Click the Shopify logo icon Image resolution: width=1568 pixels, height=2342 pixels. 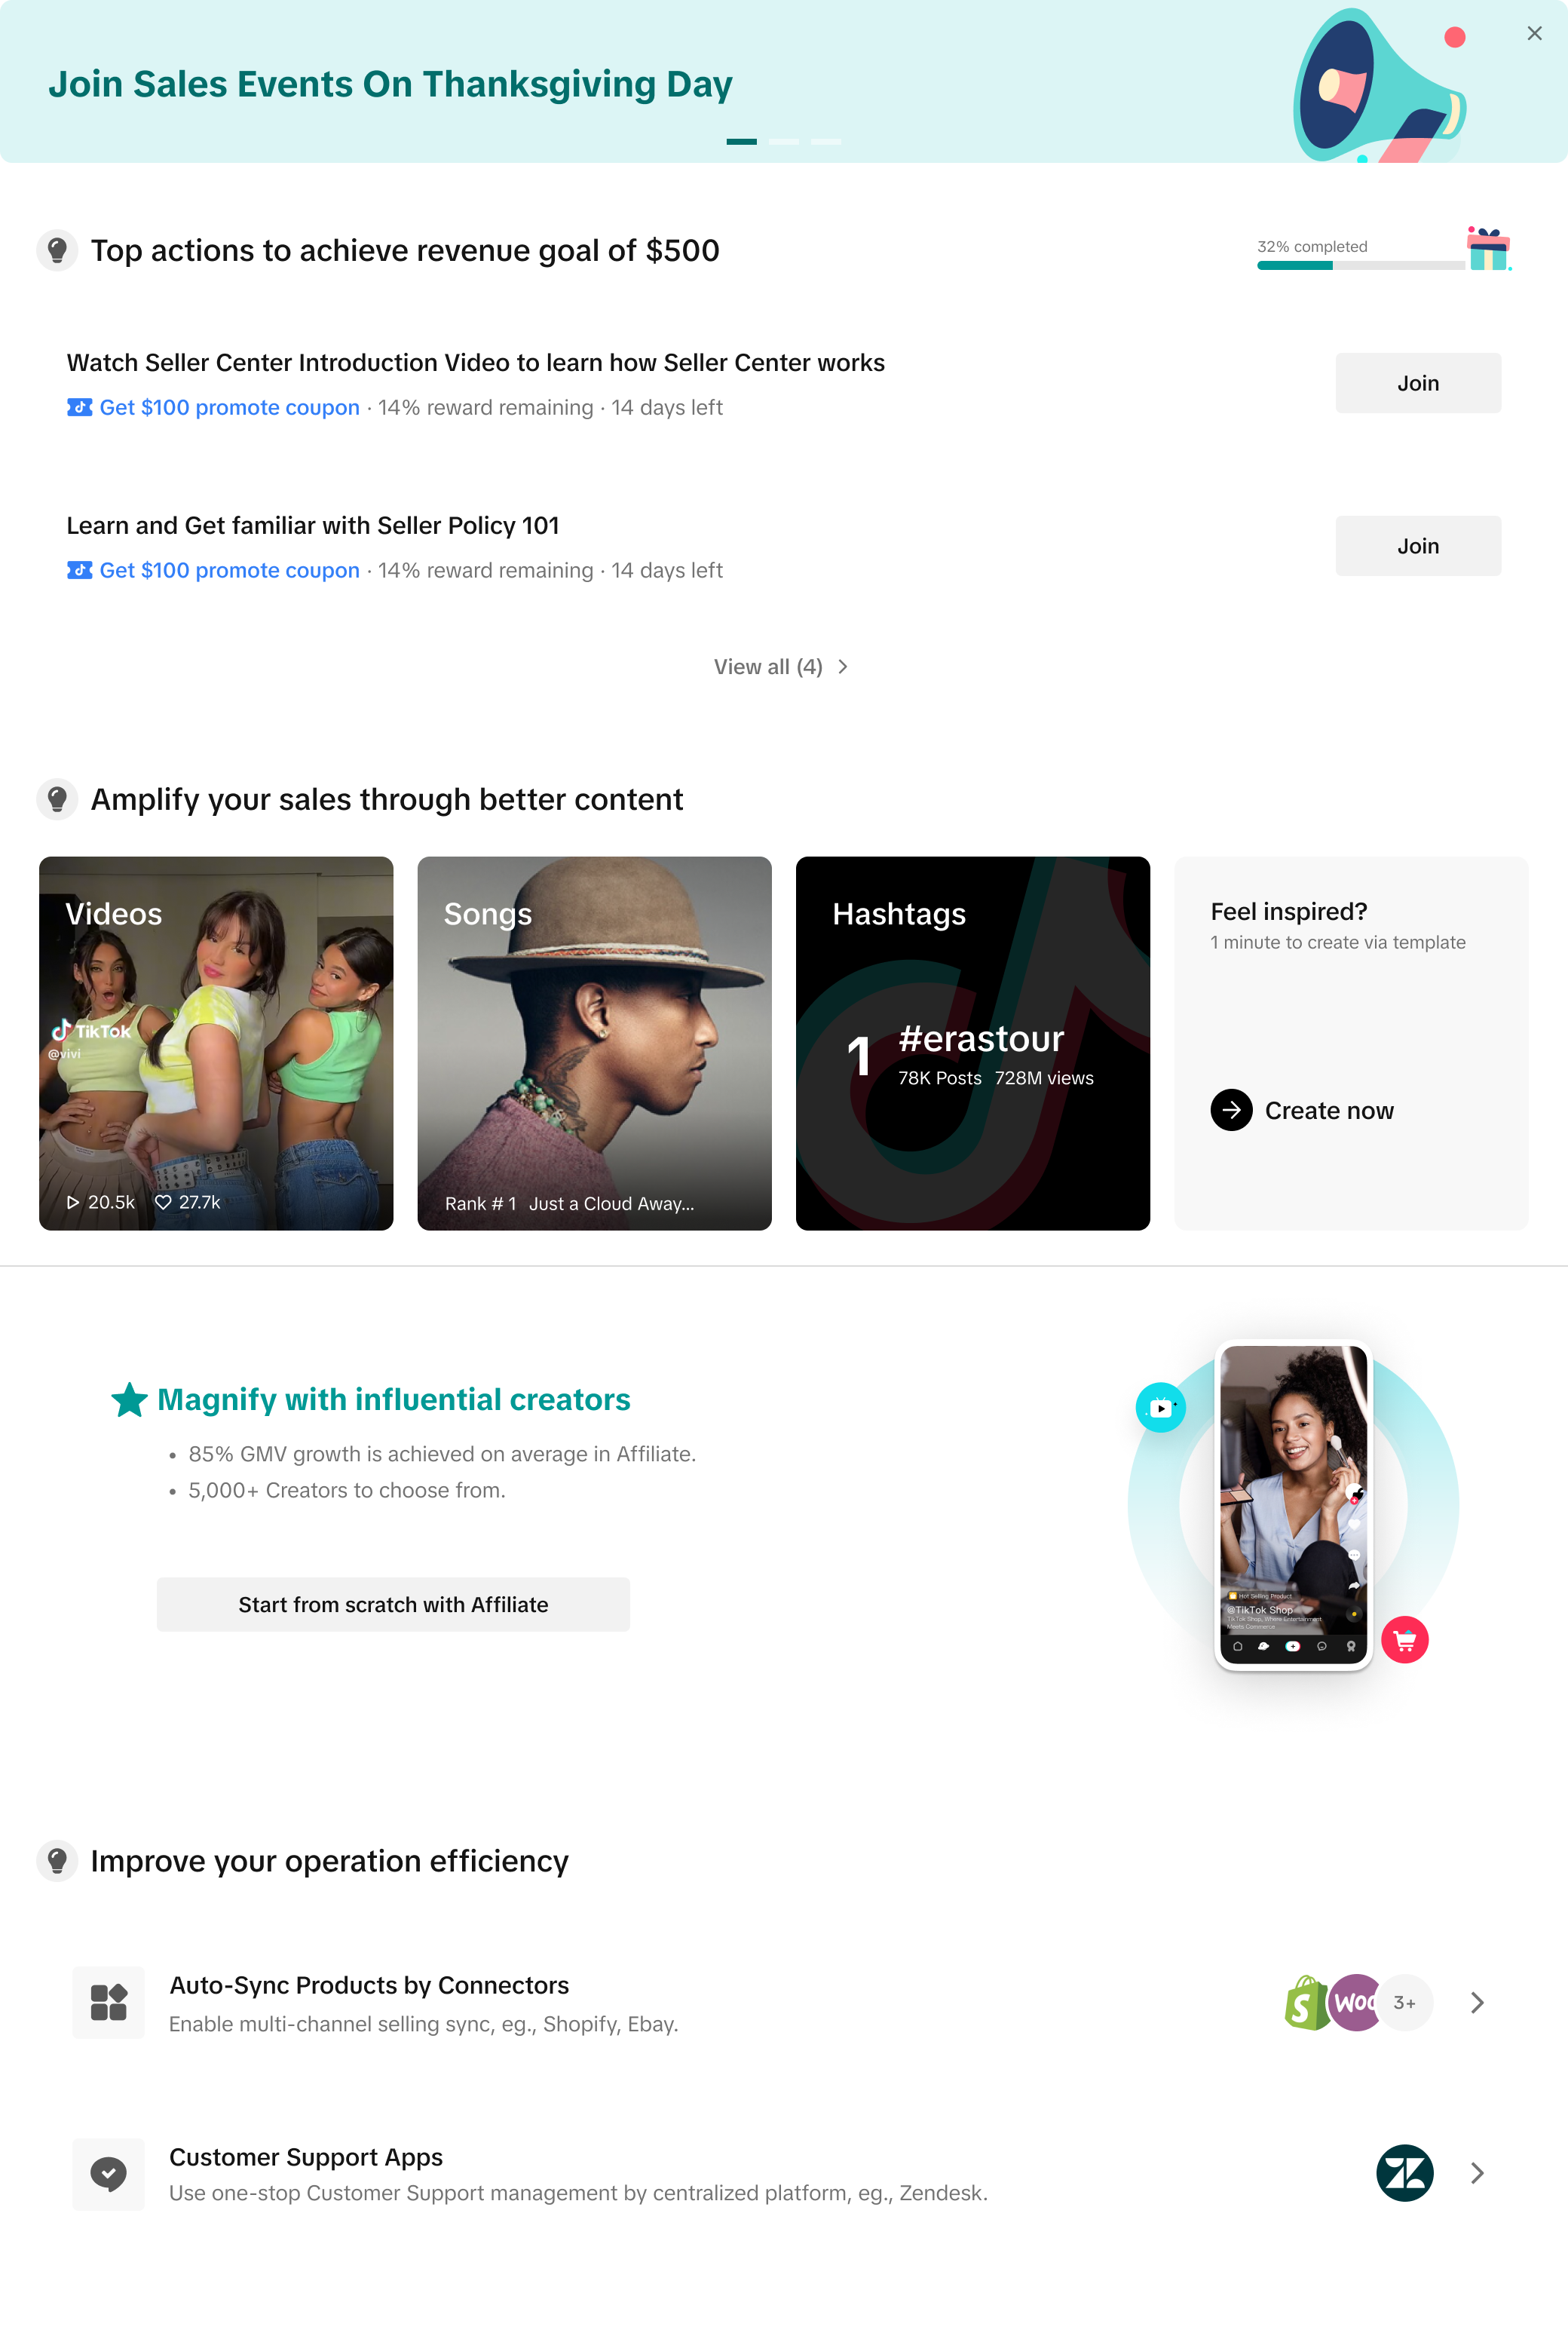coord(1305,2002)
